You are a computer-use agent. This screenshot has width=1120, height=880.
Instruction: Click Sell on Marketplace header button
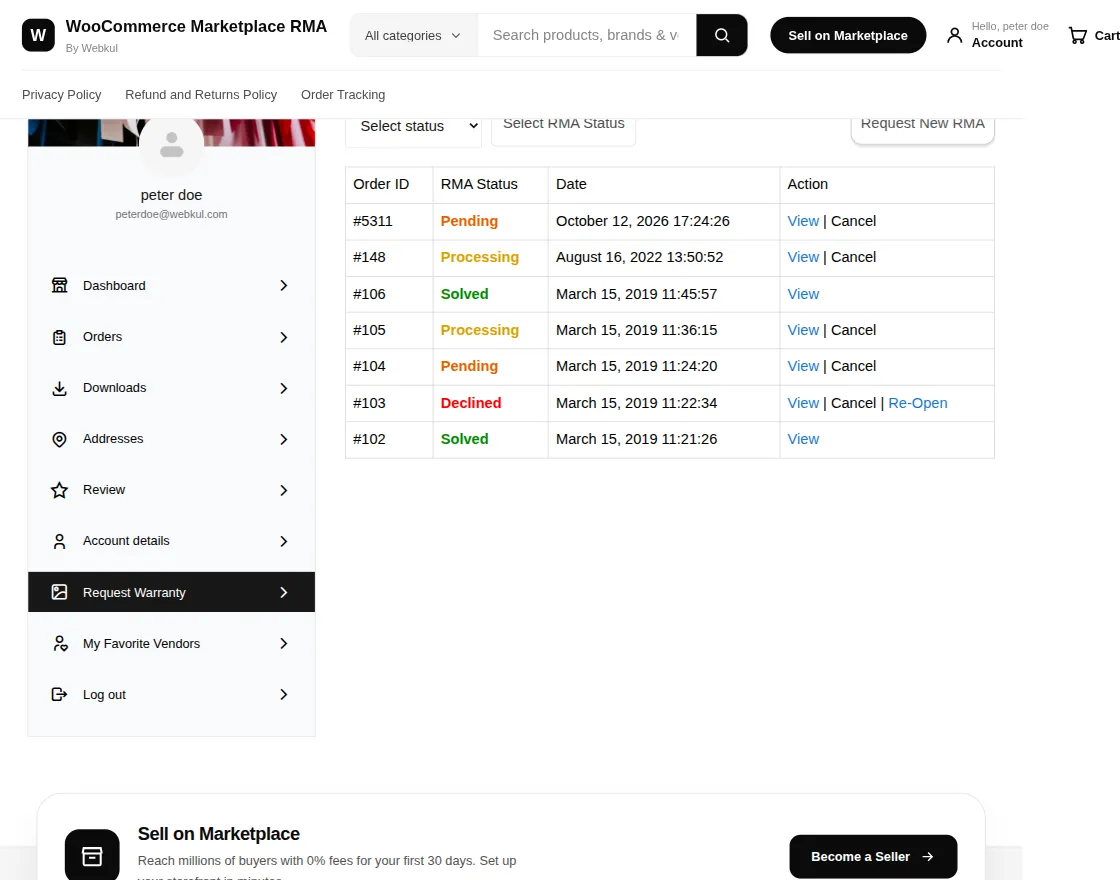pos(848,35)
